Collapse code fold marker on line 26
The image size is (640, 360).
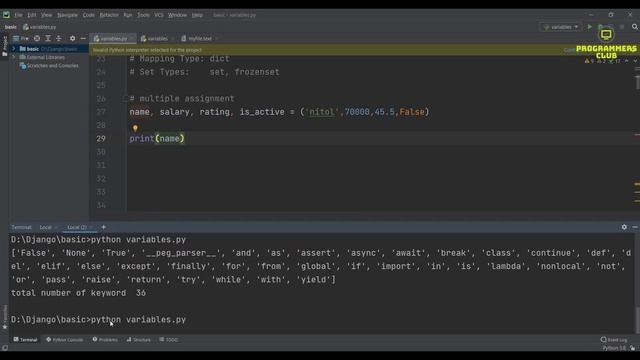(x=125, y=98)
